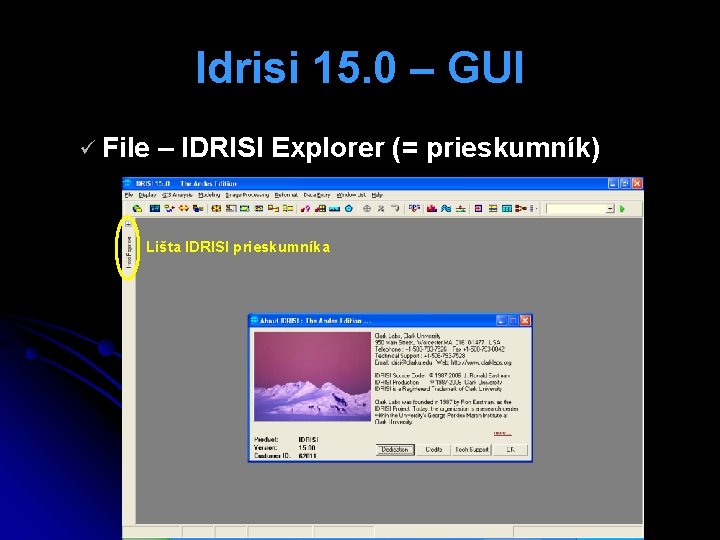Click the red-blue tree diagram icon
This screenshot has width=720, height=540.
pos(414,208)
